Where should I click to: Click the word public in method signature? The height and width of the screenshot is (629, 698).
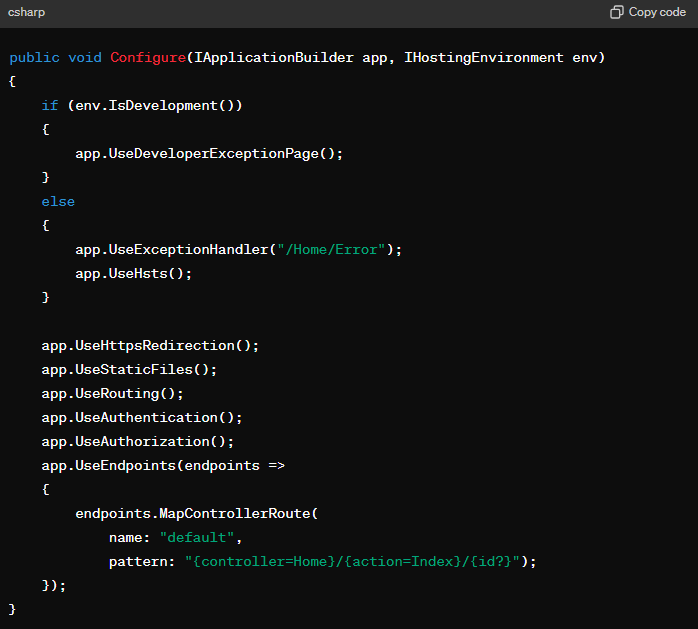(x=34, y=58)
